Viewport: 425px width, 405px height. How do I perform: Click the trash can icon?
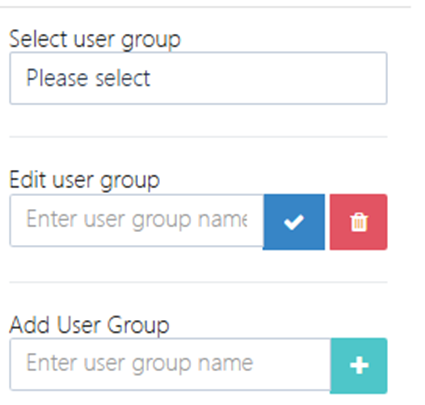pos(359,222)
